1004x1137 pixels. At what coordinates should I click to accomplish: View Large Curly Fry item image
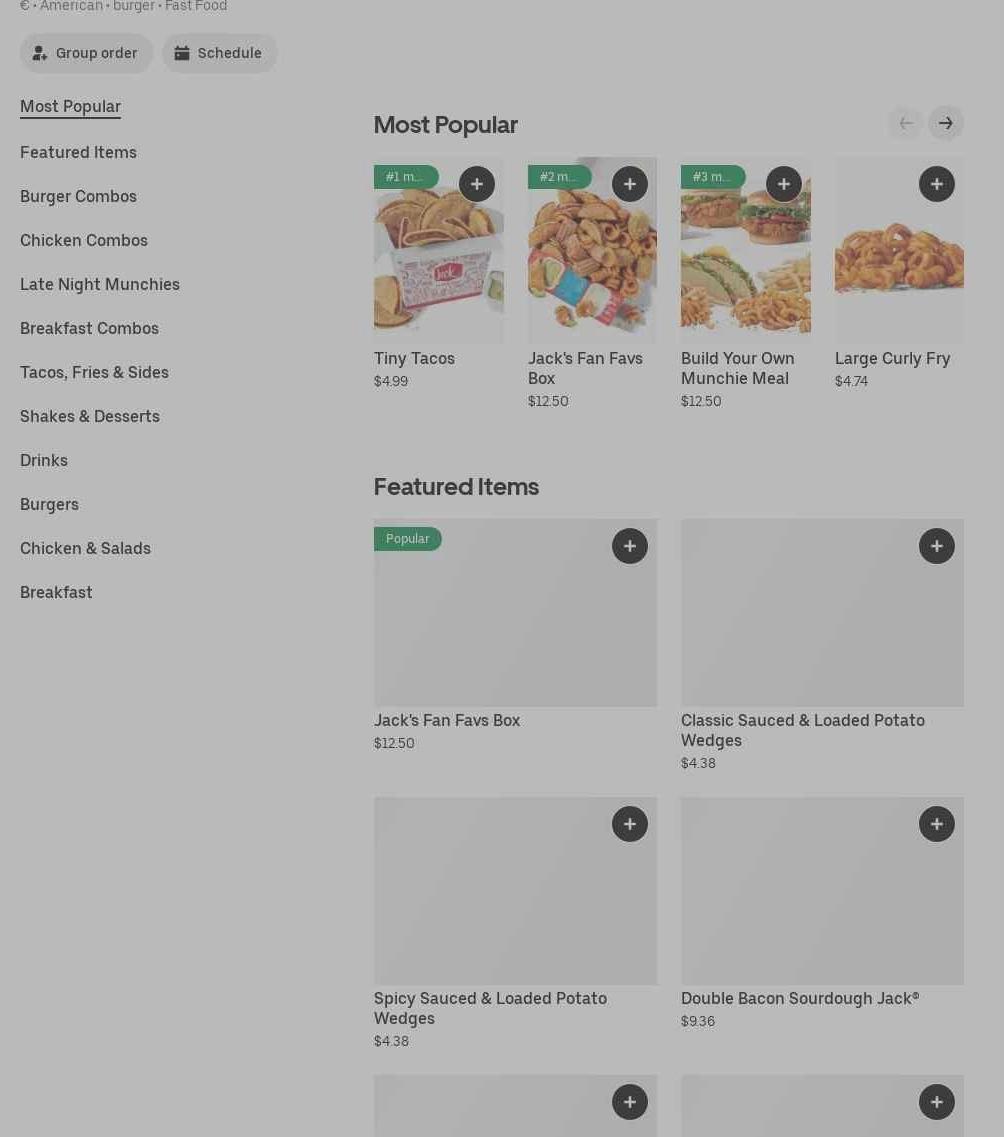[899, 270]
